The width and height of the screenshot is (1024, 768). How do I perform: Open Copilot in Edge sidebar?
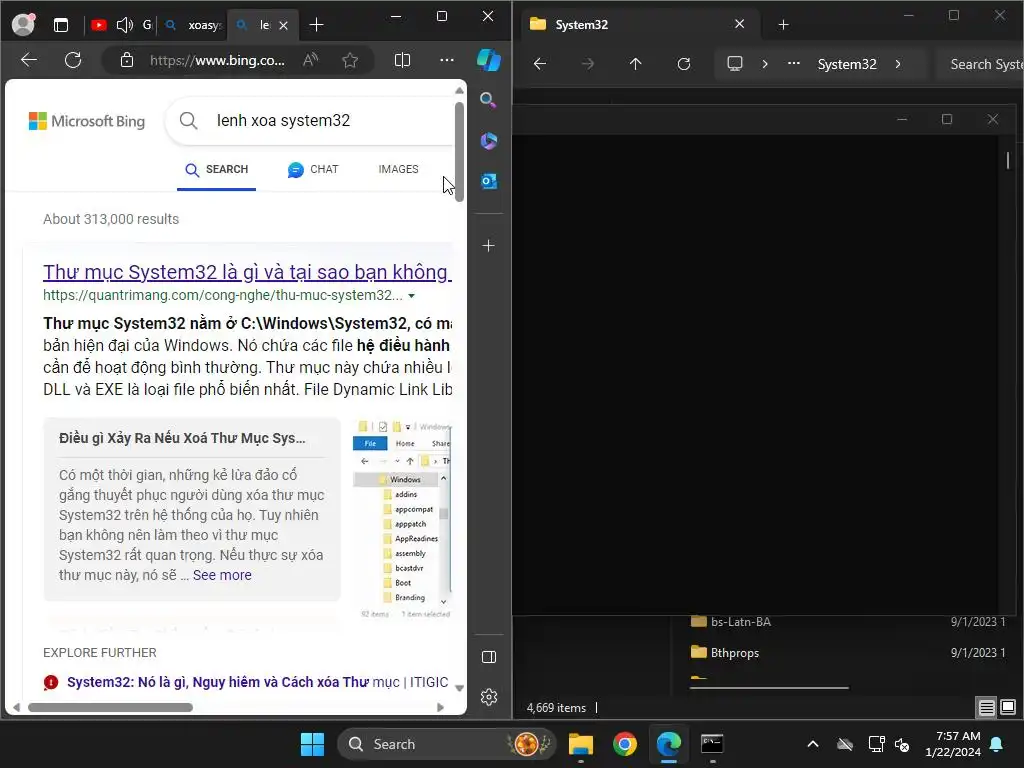(x=488, y=60)
